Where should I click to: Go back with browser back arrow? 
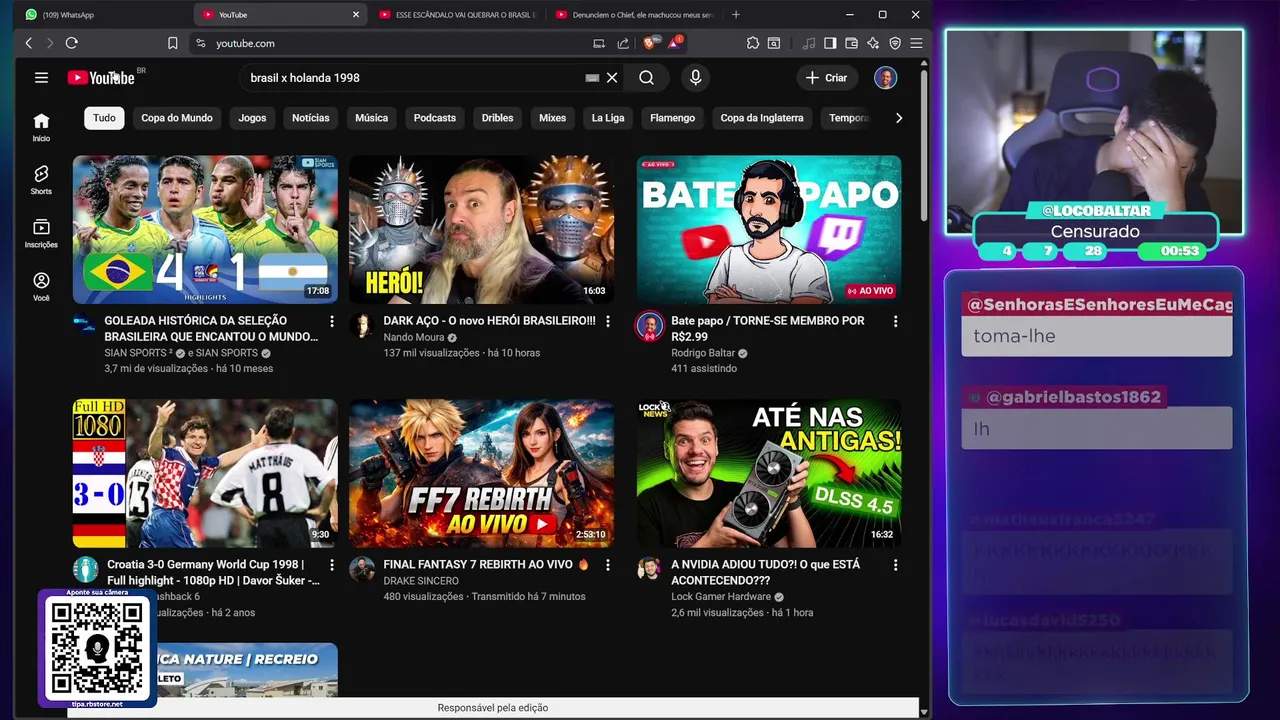click(28, 43)
